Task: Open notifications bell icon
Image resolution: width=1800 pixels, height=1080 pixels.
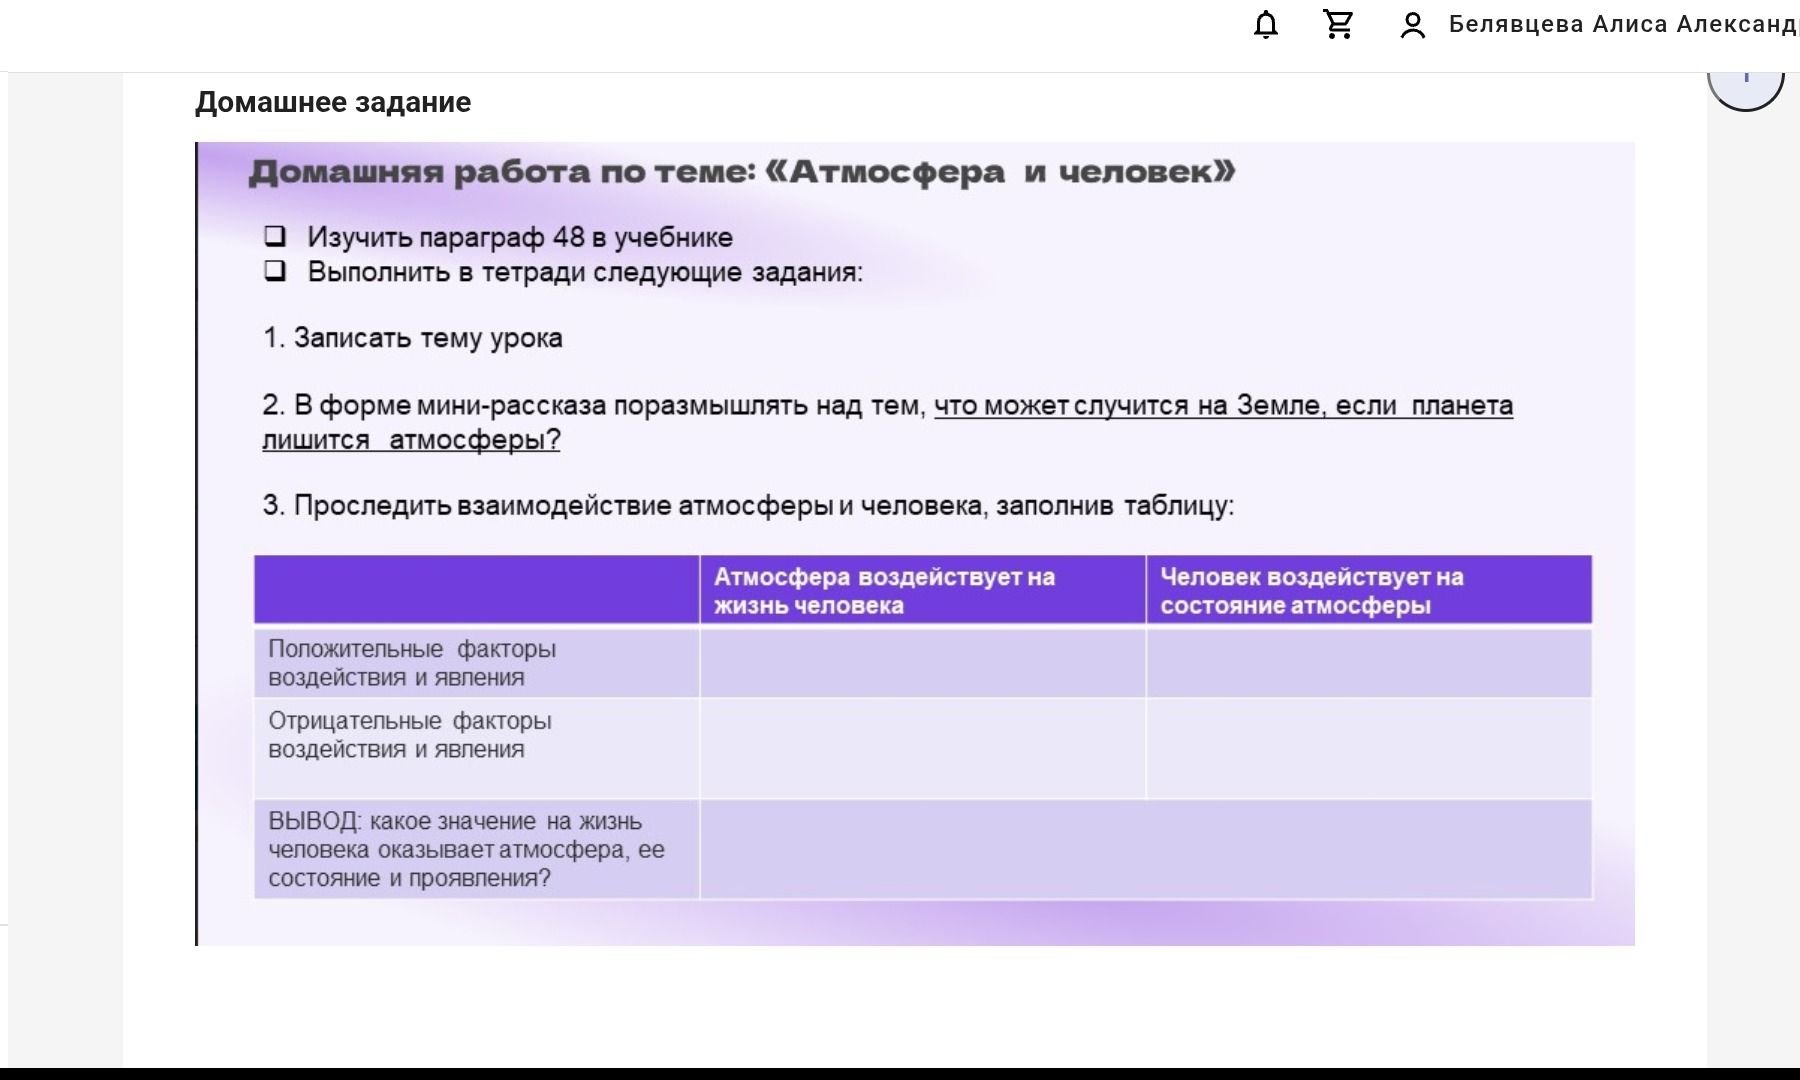Action: tap(1266, 24)
